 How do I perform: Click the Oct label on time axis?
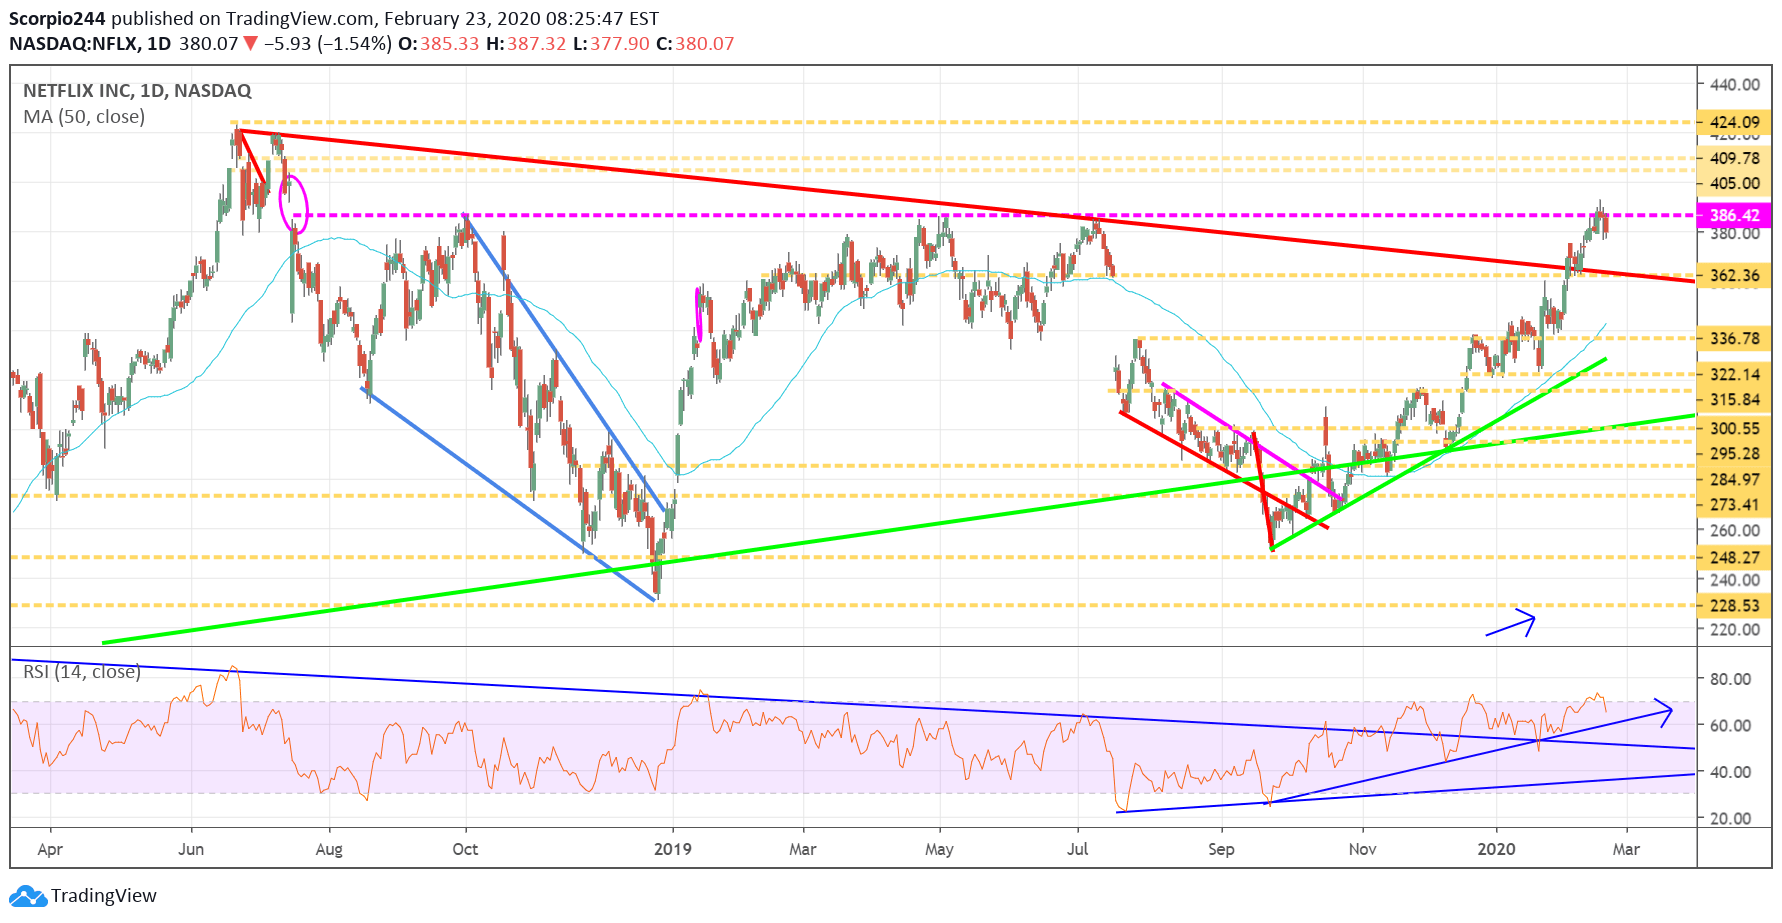pos(465,849)
